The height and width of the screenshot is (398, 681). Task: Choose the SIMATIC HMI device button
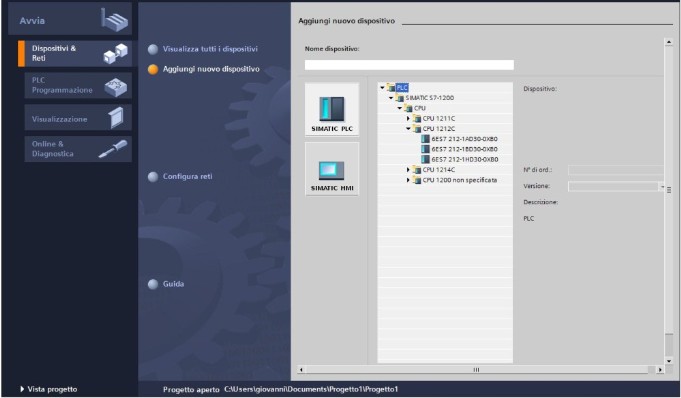tap(332, 169)
